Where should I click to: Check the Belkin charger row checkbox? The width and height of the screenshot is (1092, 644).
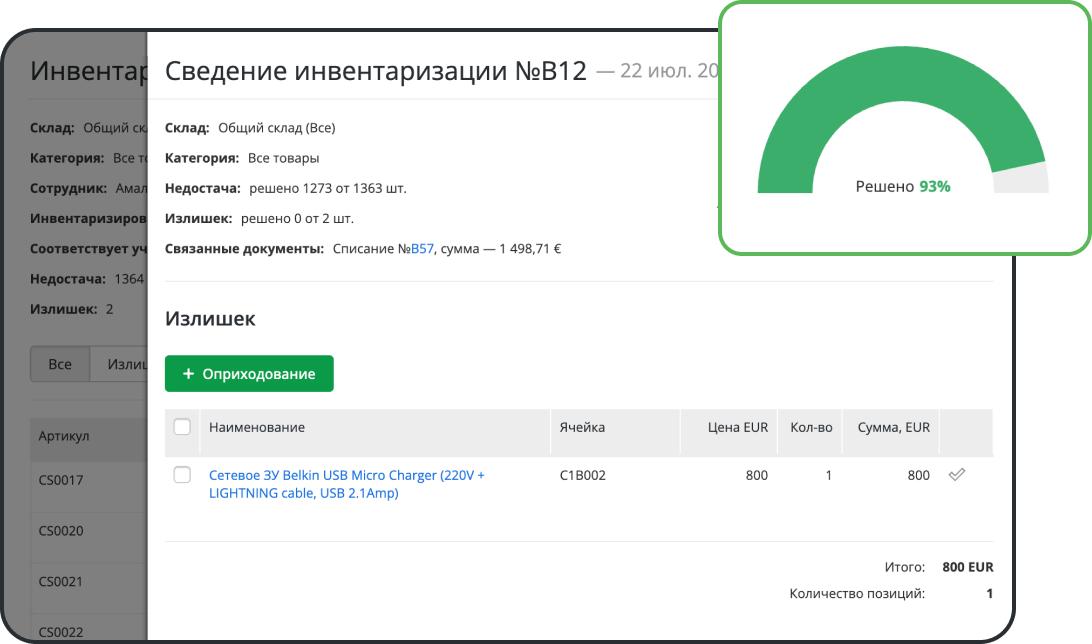[x=182, y=475]
